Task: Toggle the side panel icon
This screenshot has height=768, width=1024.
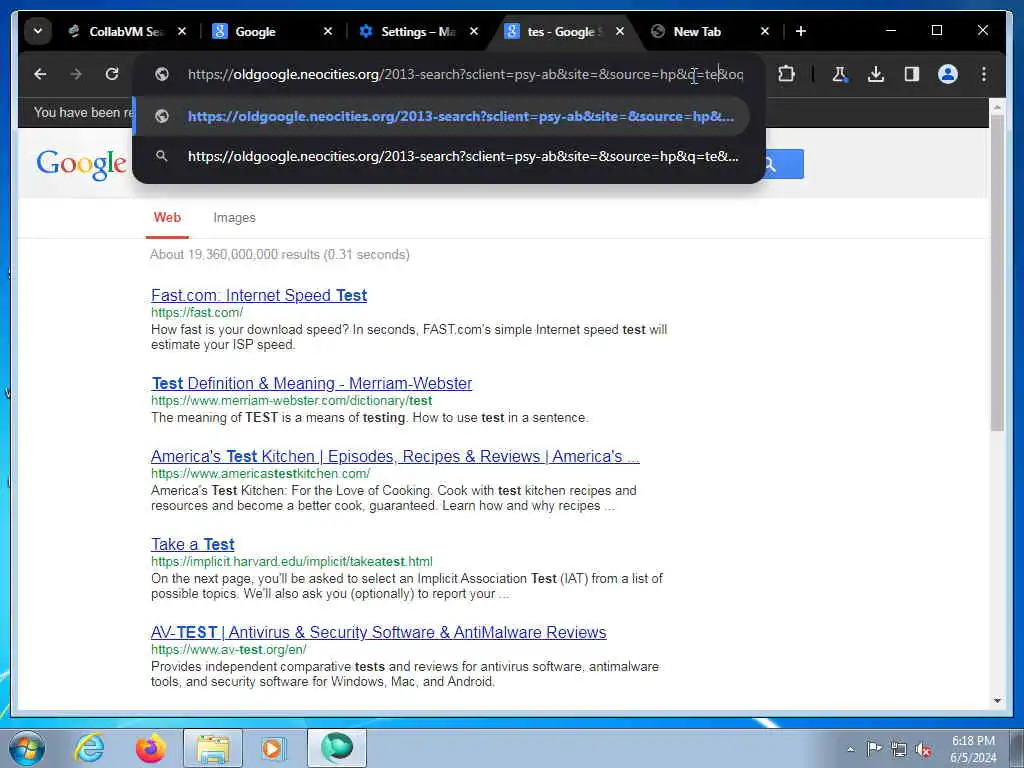Action: [x=912, y=74]
